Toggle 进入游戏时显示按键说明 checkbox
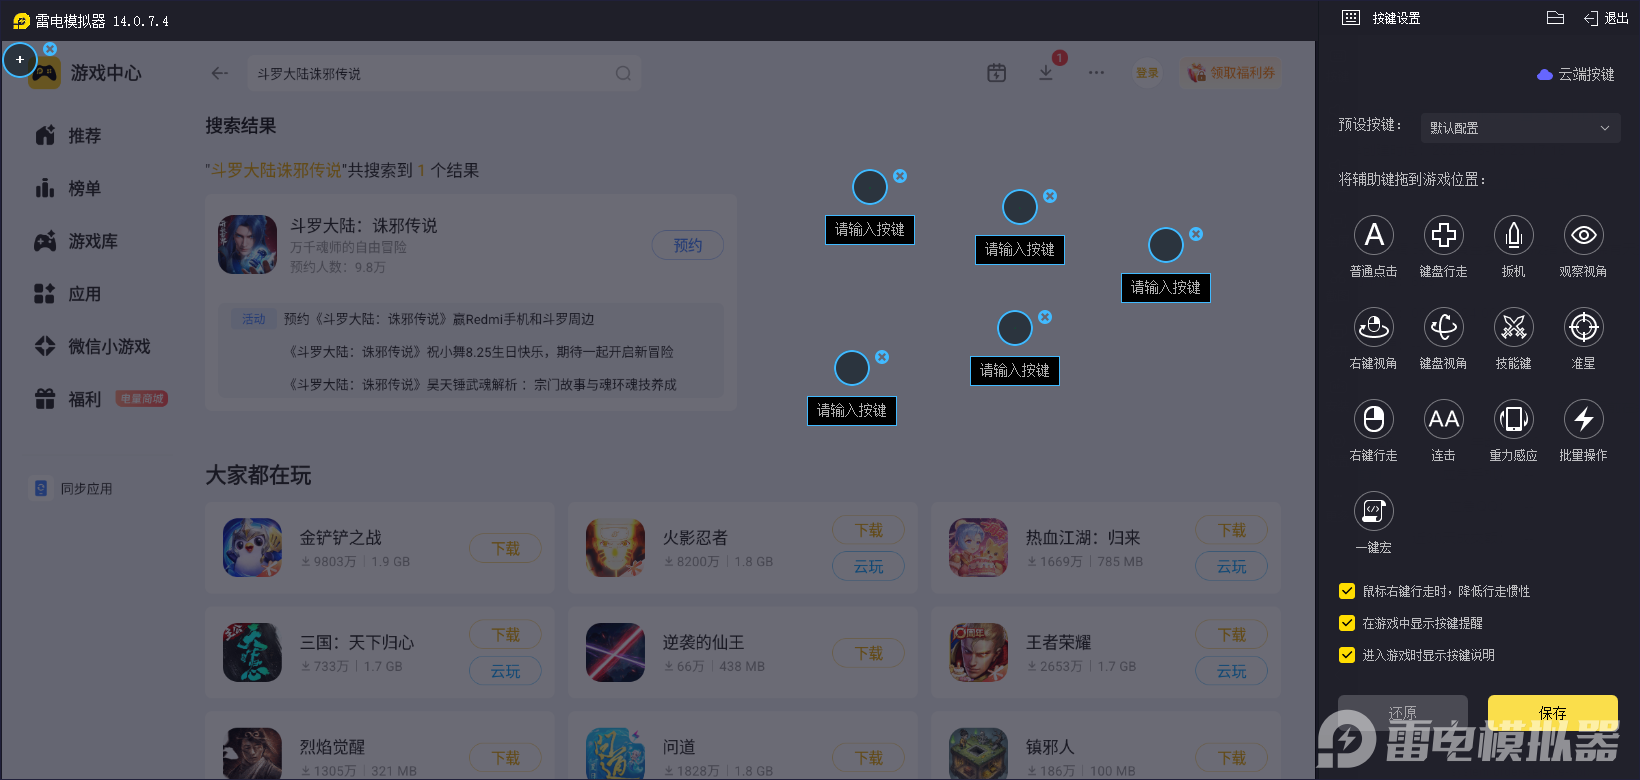The width and height of the screenshot is (1640, 780). click(x=1347, y=655)
